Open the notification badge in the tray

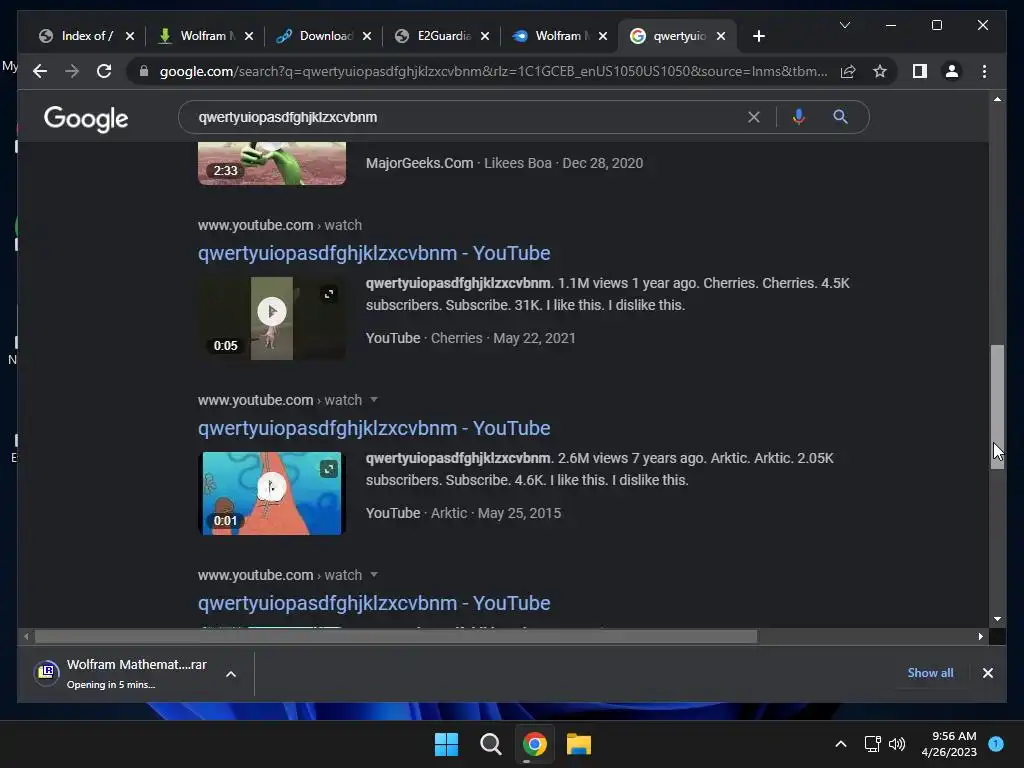pyautogui.click(x=996, y=743)
